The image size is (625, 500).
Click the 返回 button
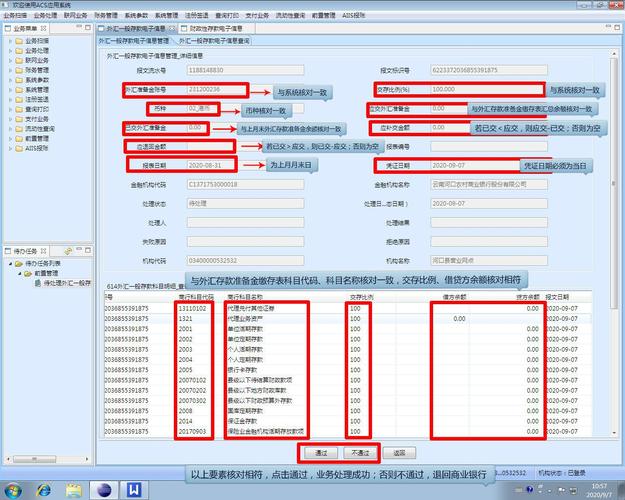pos(399,453)
